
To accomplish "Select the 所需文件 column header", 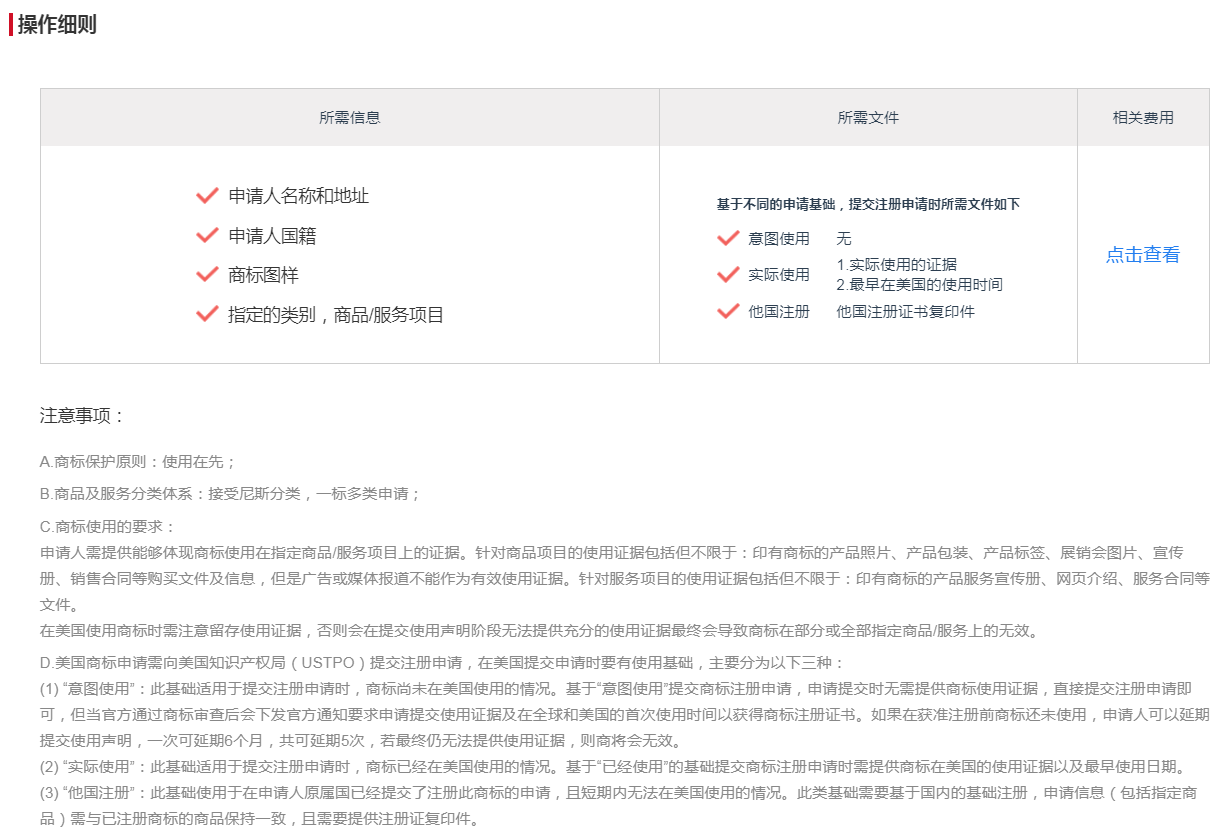I will point(868,118).
